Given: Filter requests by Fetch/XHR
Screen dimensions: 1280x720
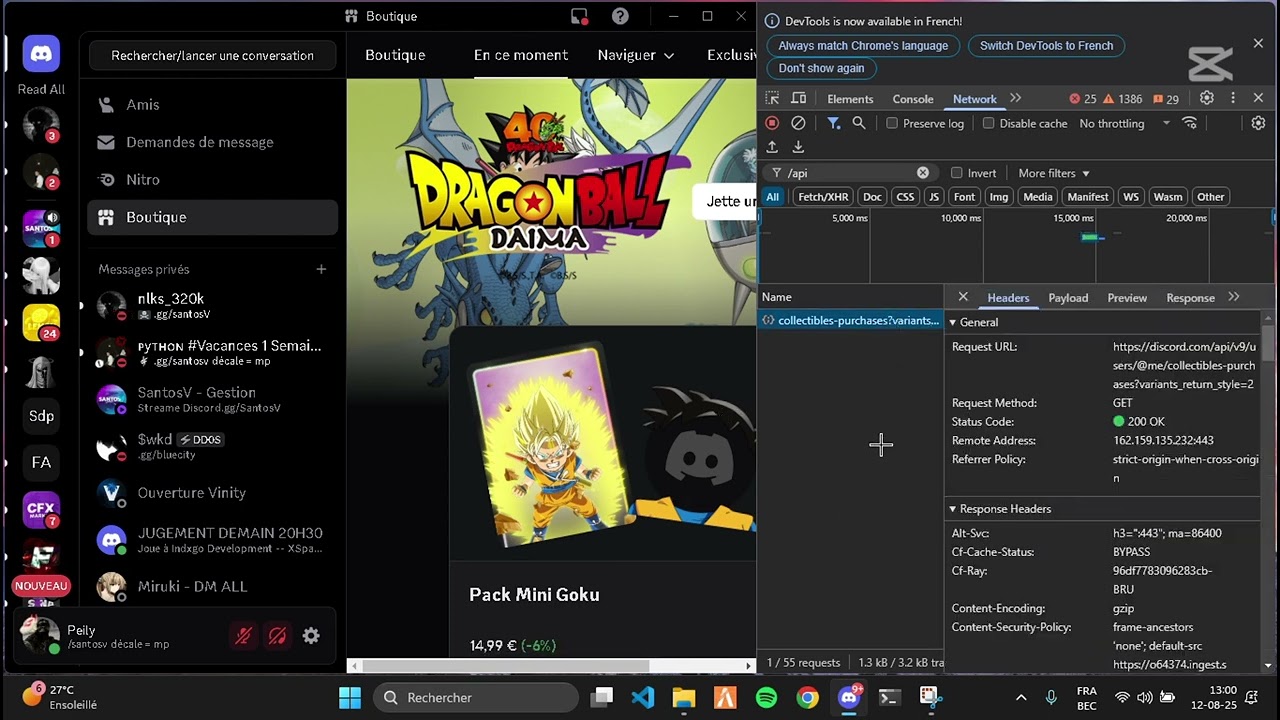Looking at the screenshot, I should (823, 197).
